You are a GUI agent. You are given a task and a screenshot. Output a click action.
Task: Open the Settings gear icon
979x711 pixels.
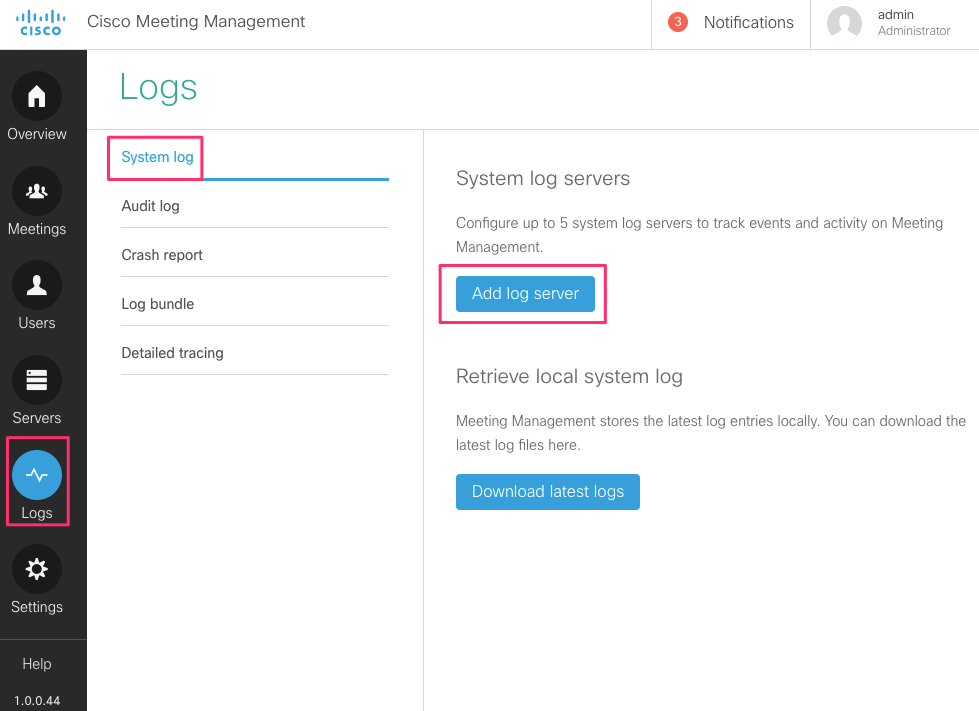coord(37,569)
